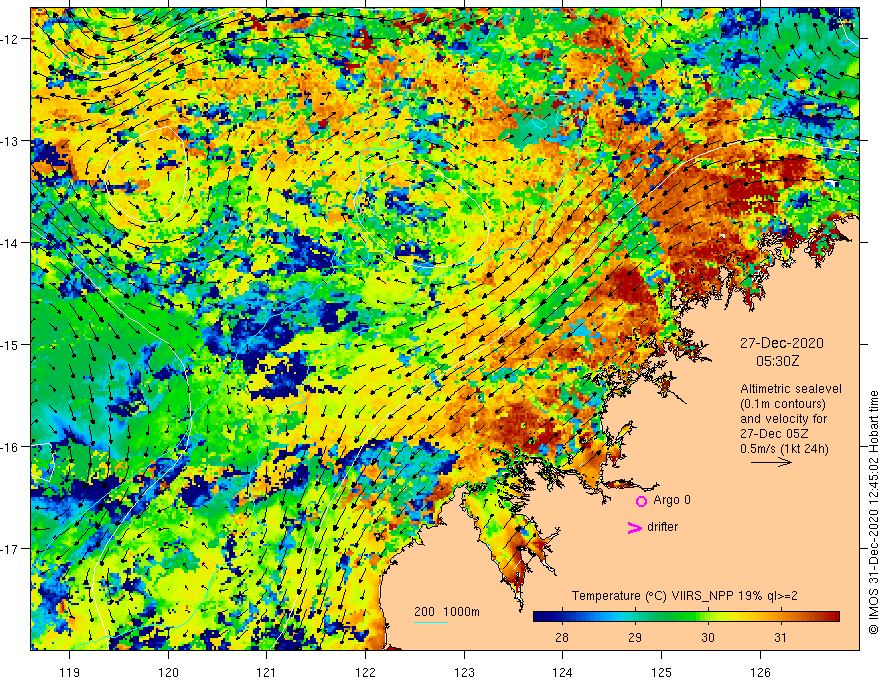This screenshot has width=880, height=680.
Task: Click longitude axis label '122'
Action: [x=365, y=672]
